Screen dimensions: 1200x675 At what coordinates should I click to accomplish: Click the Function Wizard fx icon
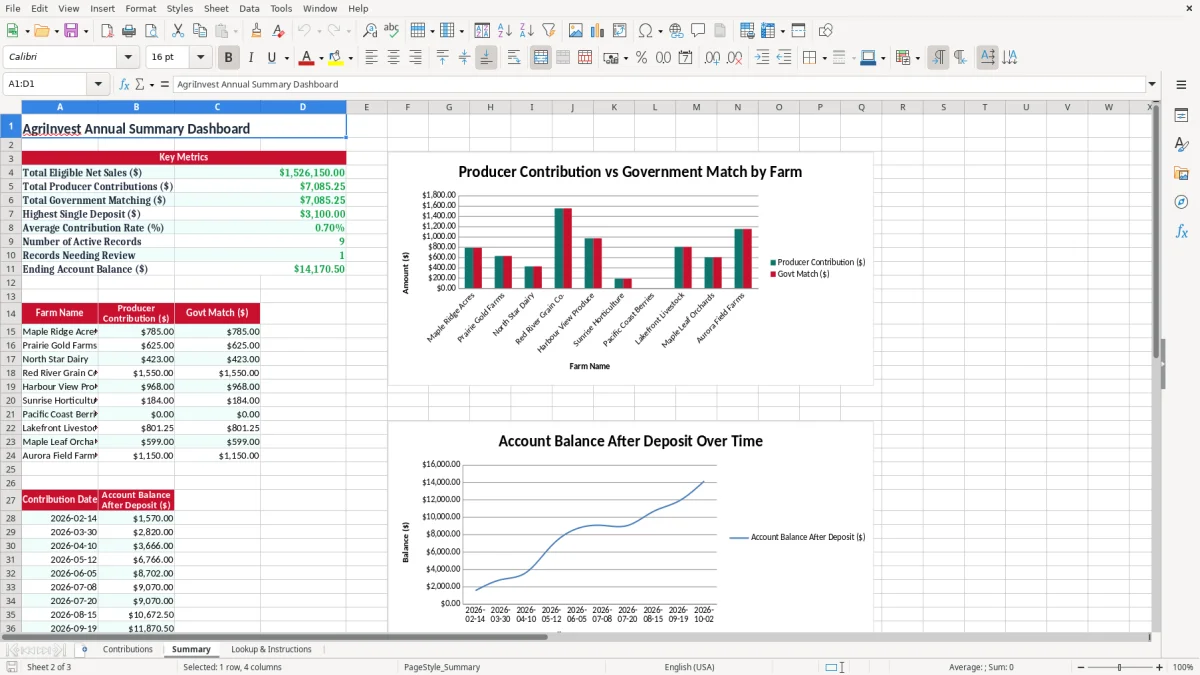pos(125,84)
